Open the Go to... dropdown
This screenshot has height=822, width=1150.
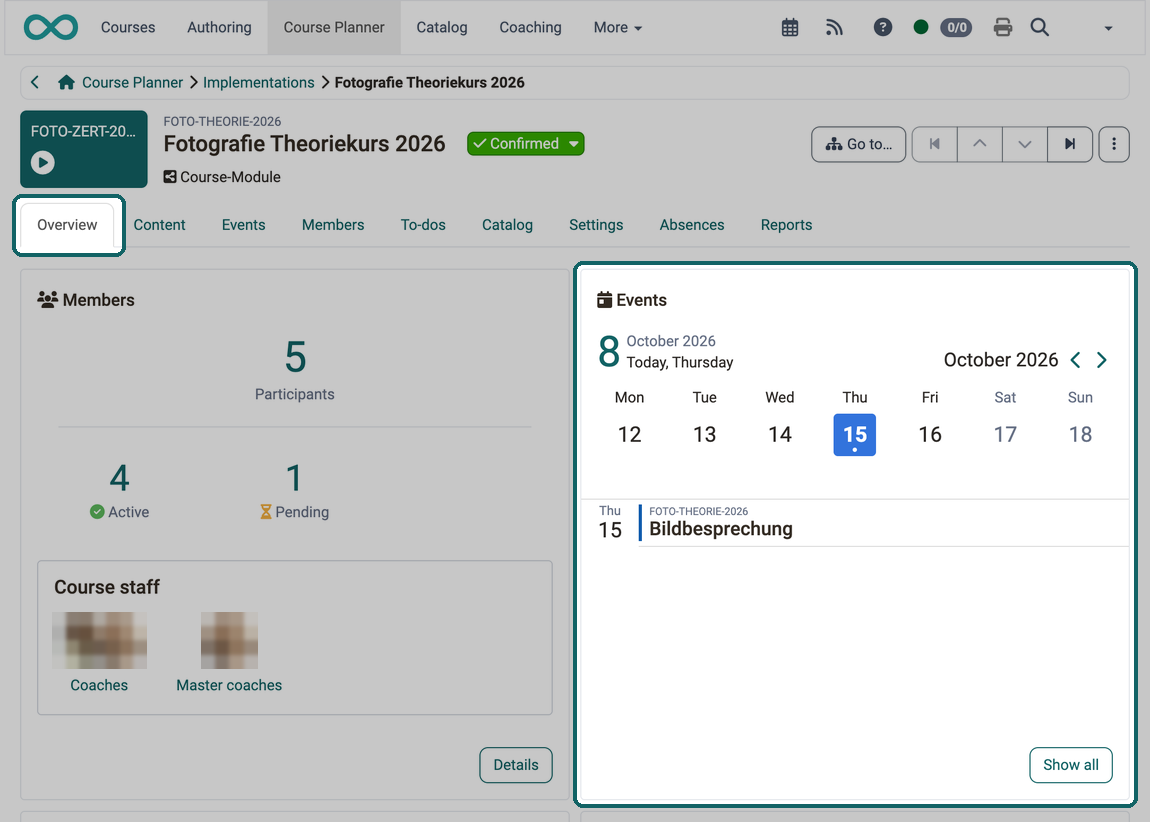(x=859, y=144)
